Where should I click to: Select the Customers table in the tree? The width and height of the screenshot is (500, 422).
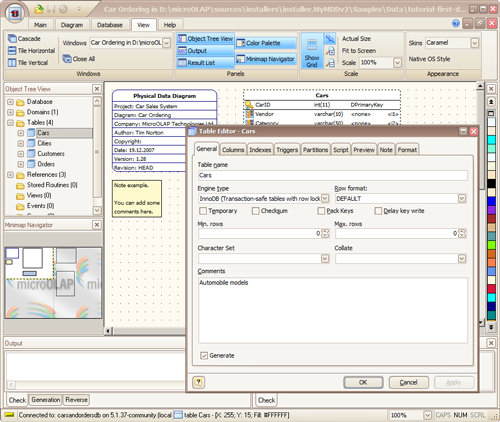[51, 154]
